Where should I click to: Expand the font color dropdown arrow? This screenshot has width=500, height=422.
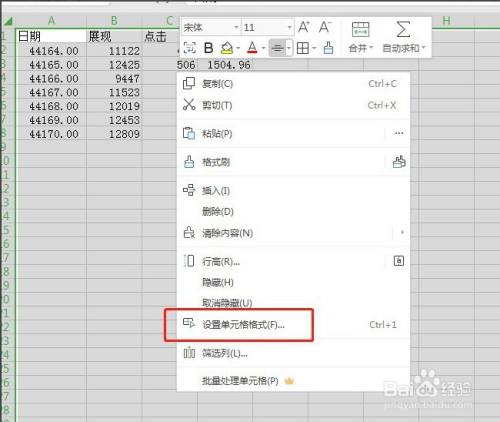[263, 49]
